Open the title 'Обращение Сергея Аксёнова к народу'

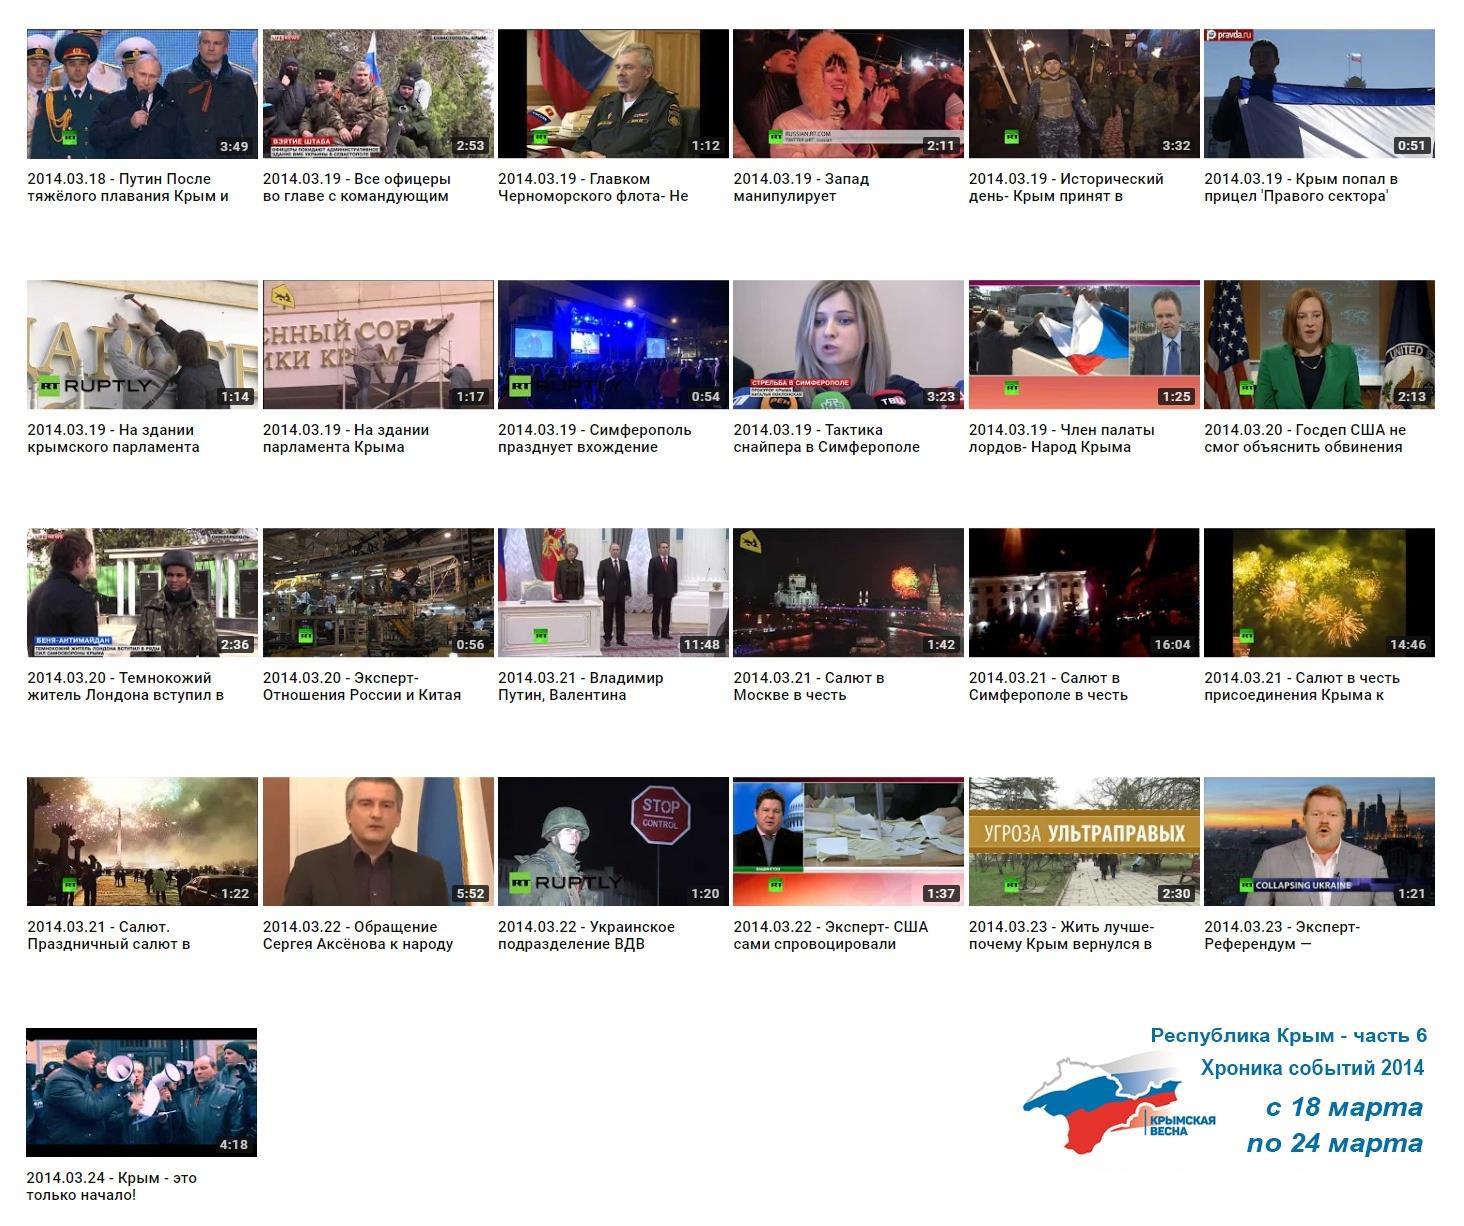(x=358, y=936)
